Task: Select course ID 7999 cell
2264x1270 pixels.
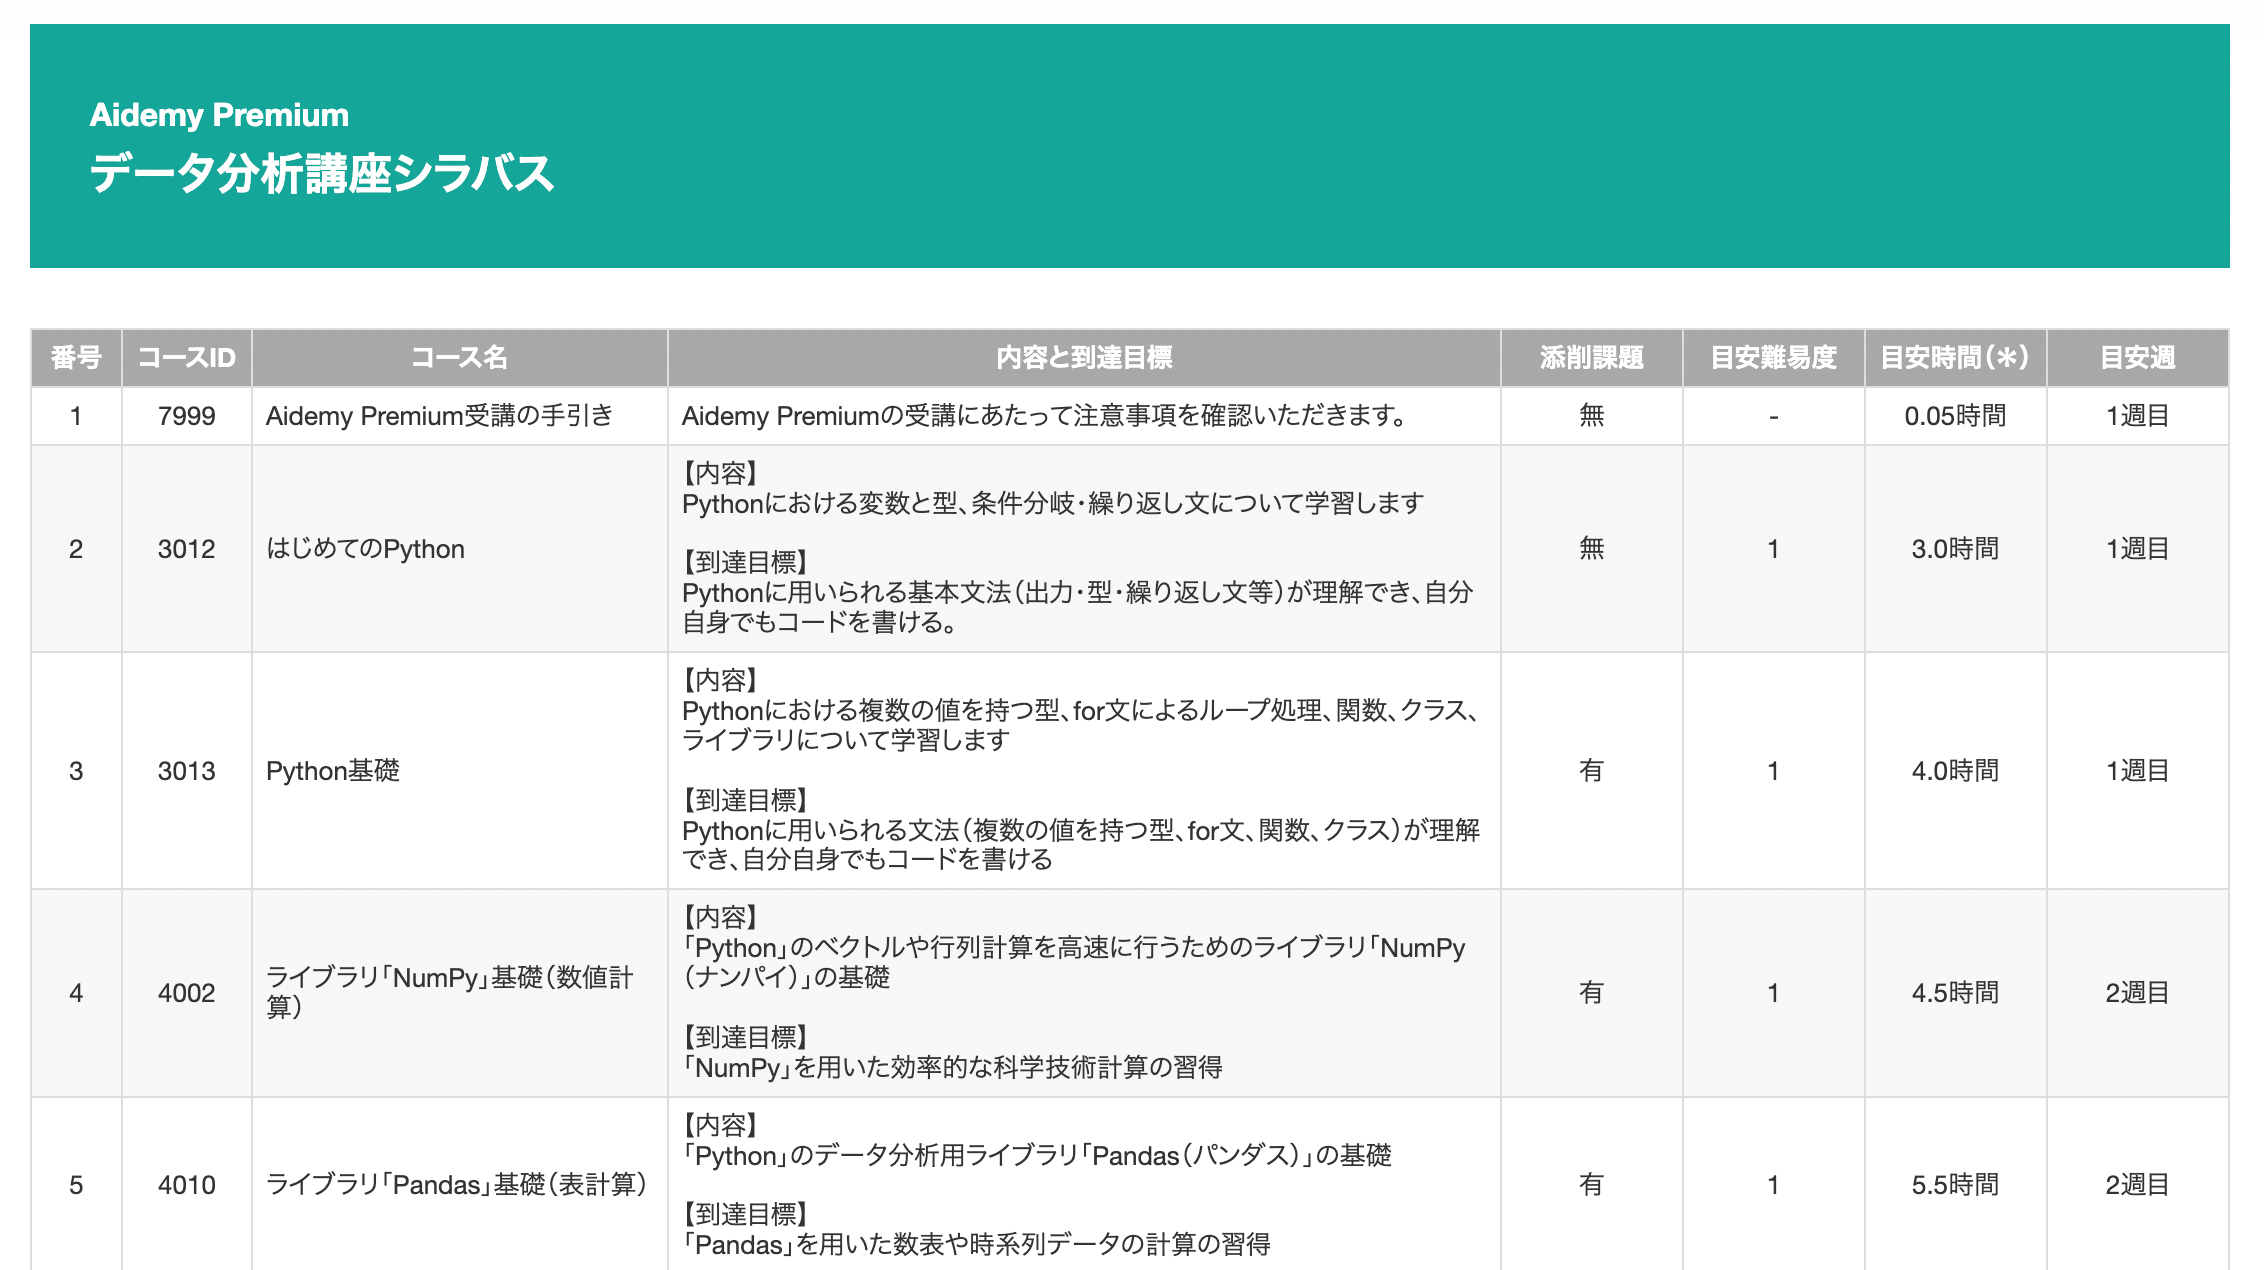Action: coord(187,416)
